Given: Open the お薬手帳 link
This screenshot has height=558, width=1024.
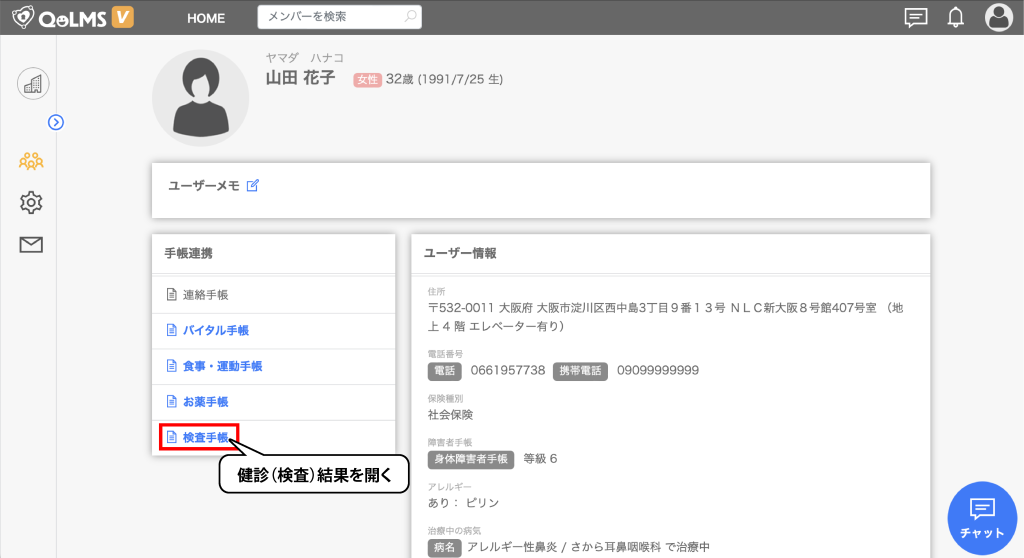Looking at the screenshot, I should point(205,402).
